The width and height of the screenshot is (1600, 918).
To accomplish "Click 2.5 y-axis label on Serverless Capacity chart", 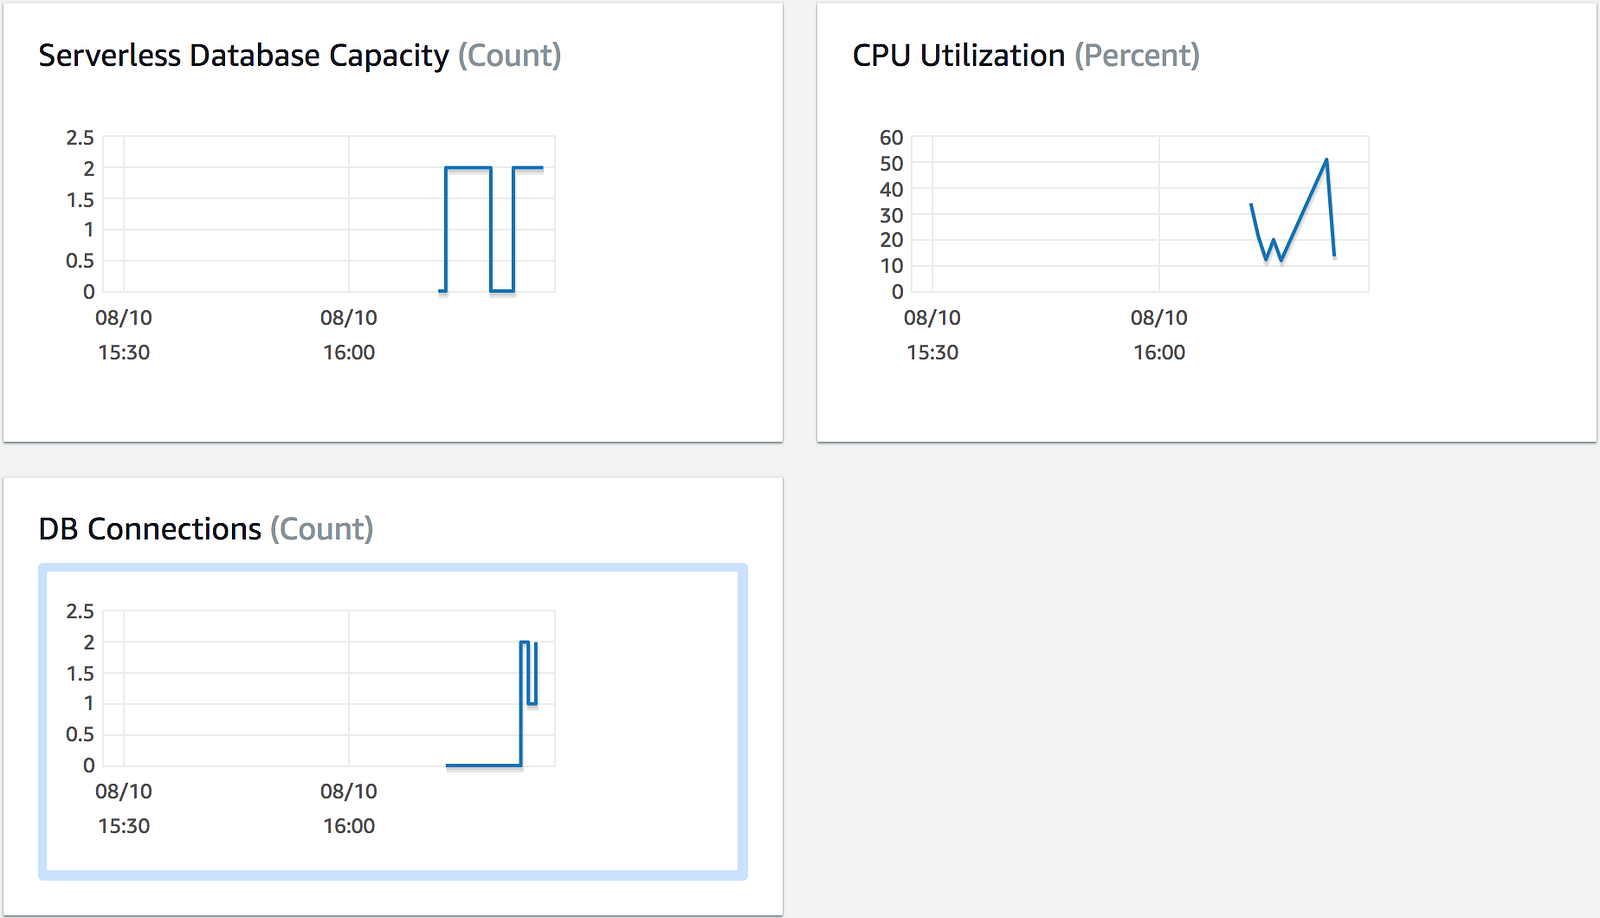I will pyautogui.click(x=80, y=138).
